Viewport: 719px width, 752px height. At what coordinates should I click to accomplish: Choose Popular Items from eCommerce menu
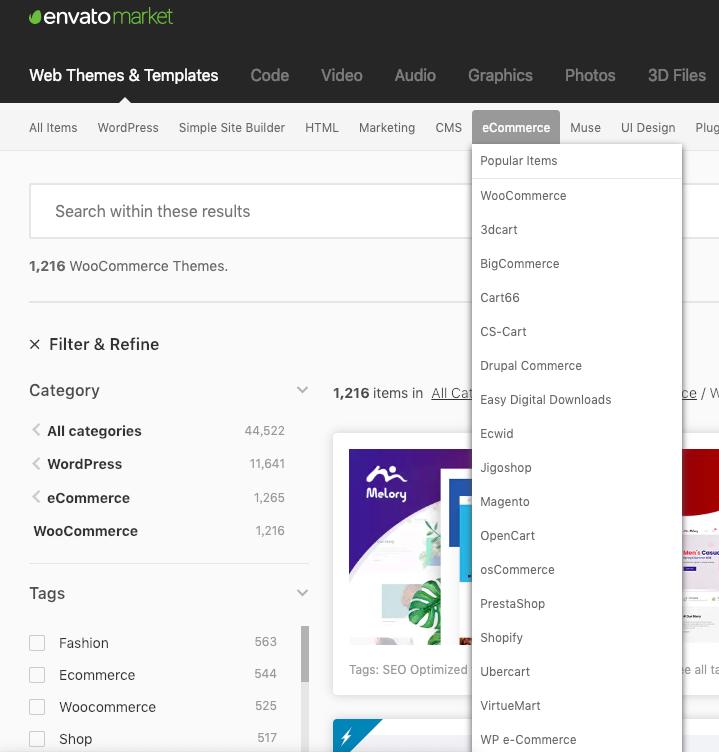(577, 161)
